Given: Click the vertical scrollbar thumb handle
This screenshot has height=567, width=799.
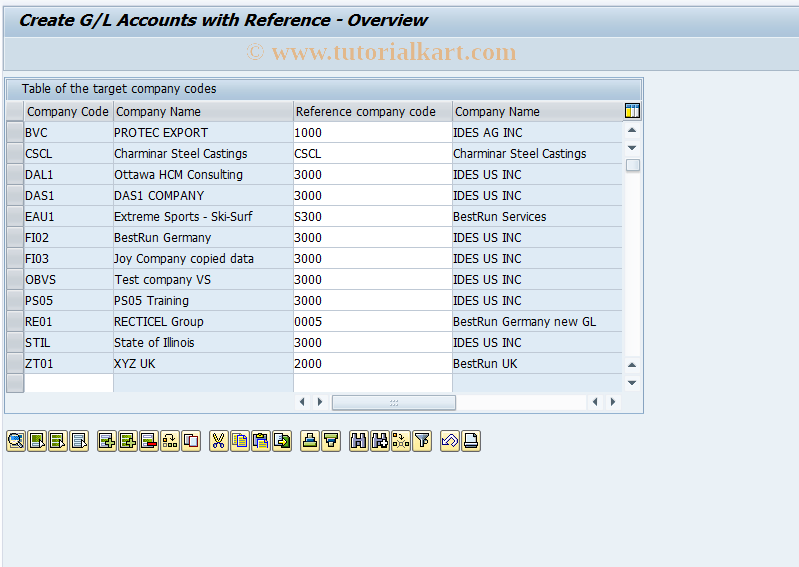Looking at the screenshot, I should click(x=632, y=165).
